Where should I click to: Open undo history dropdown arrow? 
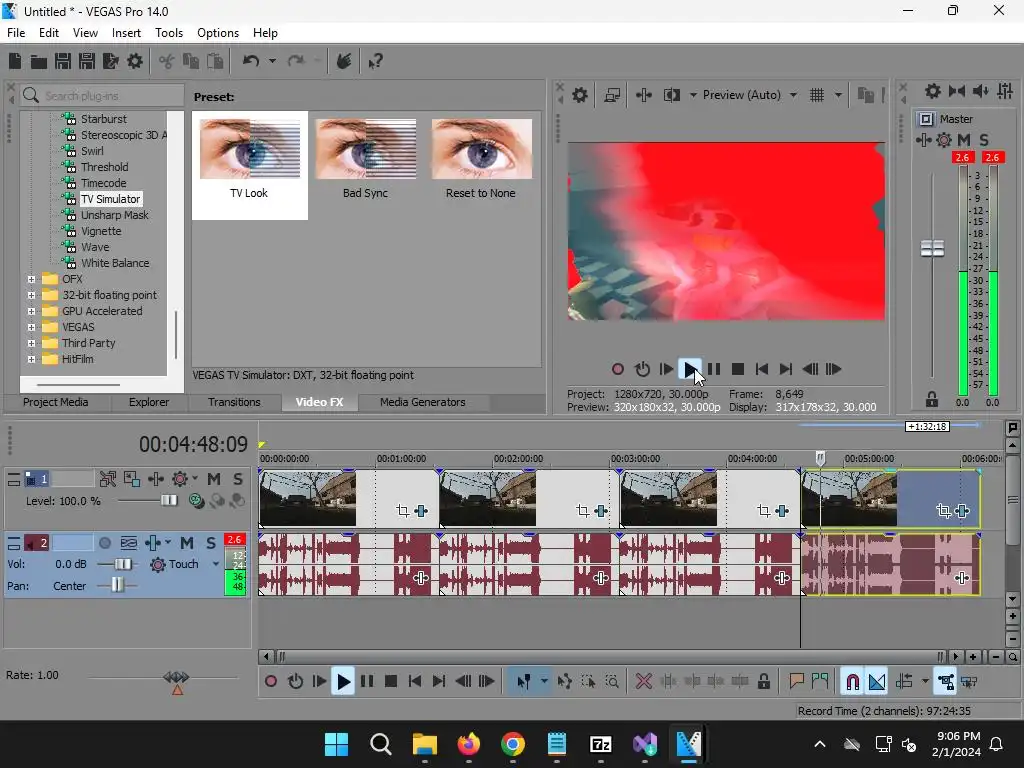click(272, 61)
